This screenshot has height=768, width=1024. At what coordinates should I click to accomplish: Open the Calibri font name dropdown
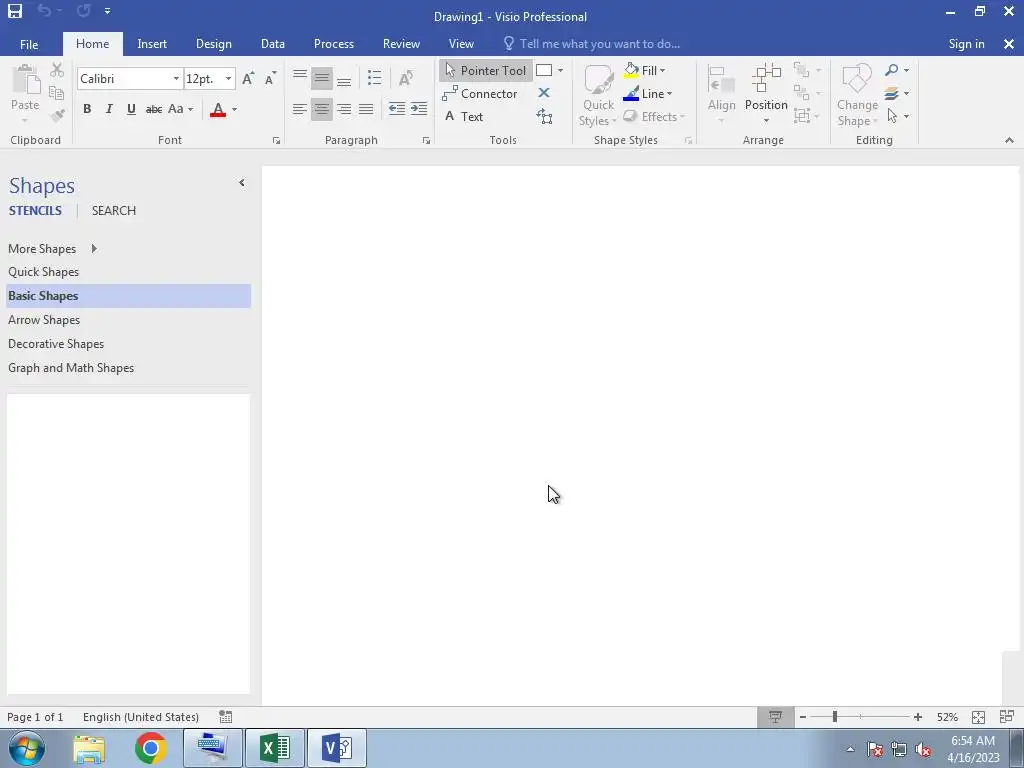coord(176,79)
